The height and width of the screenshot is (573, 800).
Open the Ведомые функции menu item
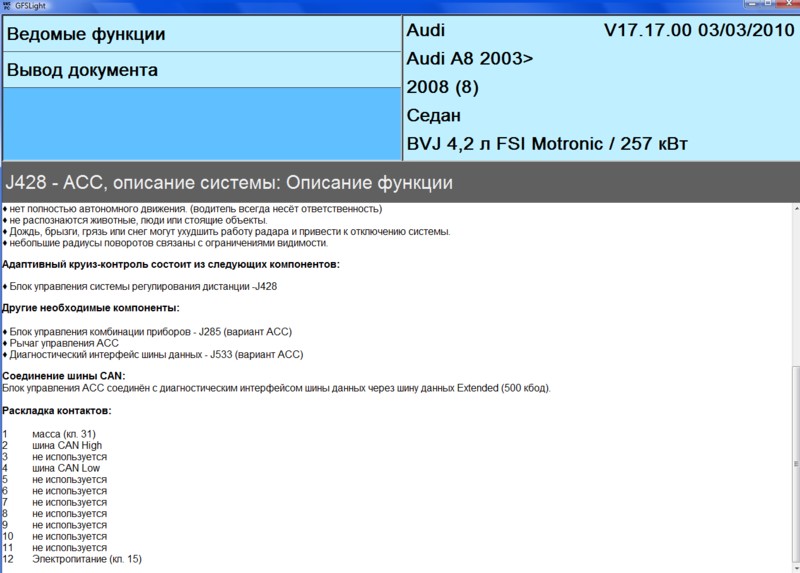85,34
